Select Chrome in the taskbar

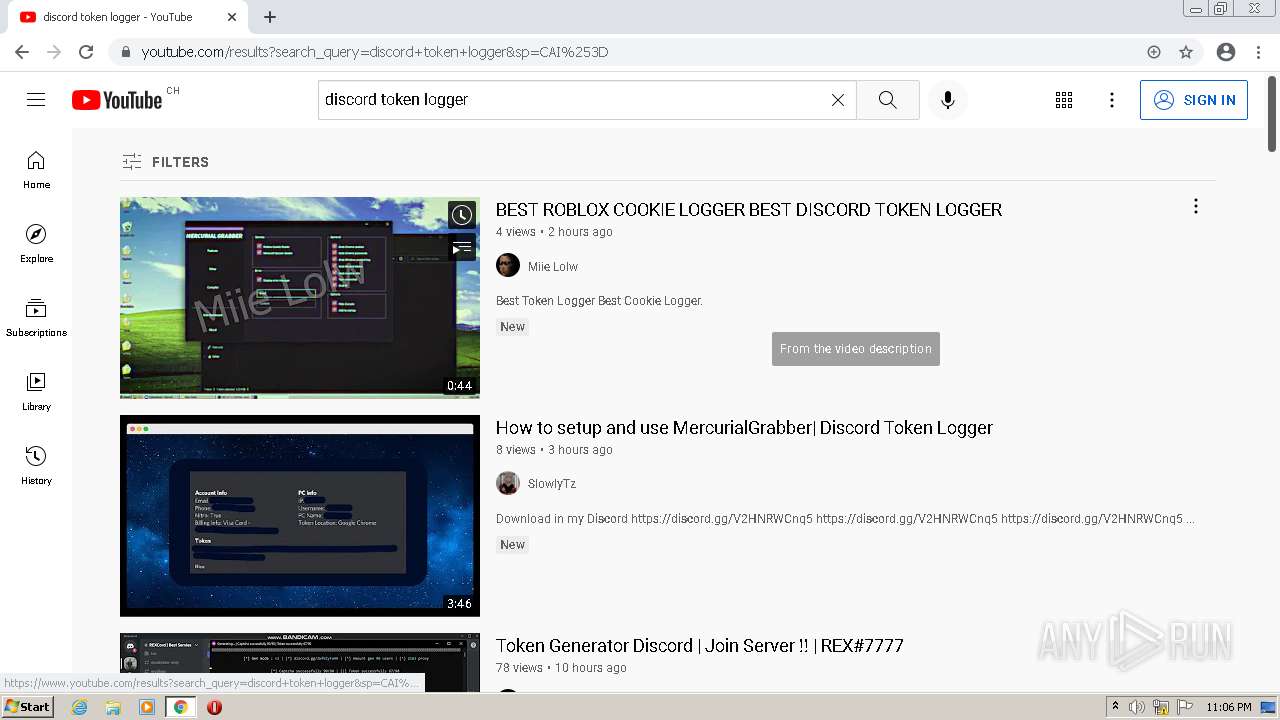tap(181, 707)
